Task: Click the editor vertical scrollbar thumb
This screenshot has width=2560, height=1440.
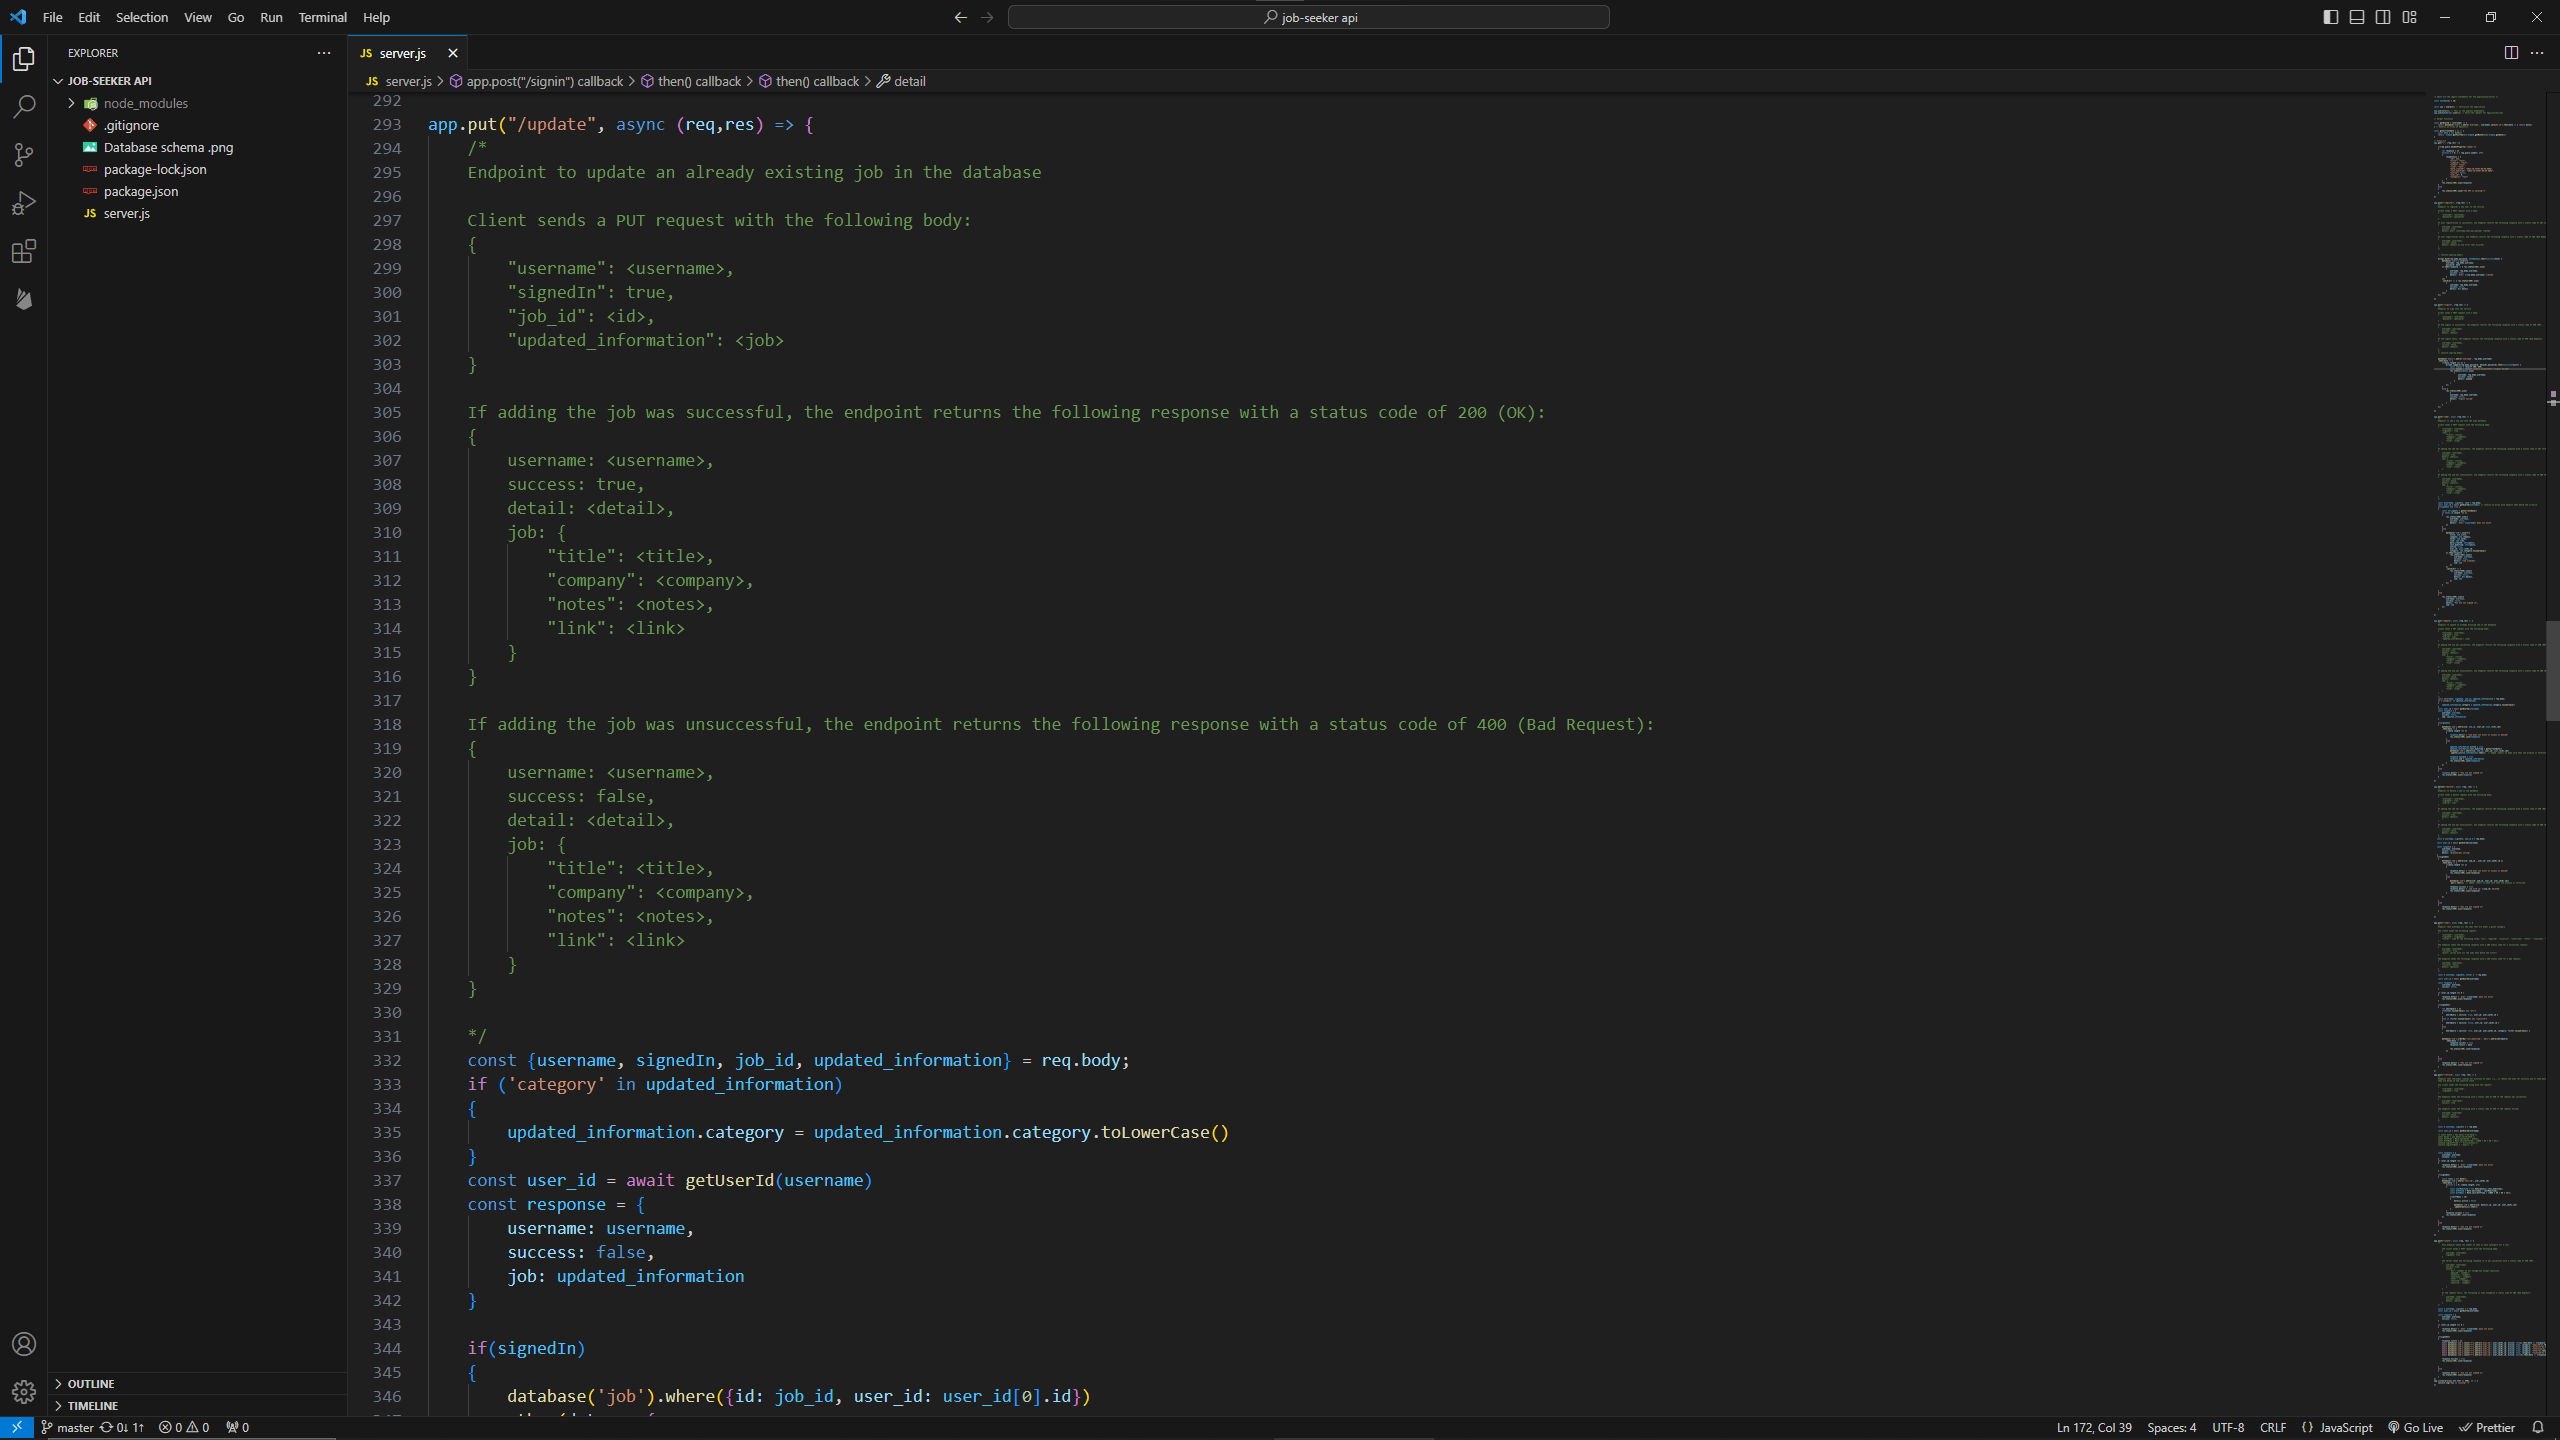Action: tap(2551, 670)
